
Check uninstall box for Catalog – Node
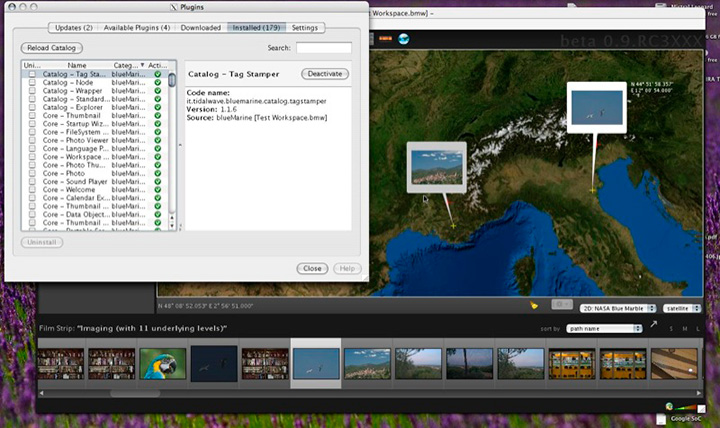[x=32, y=83]
